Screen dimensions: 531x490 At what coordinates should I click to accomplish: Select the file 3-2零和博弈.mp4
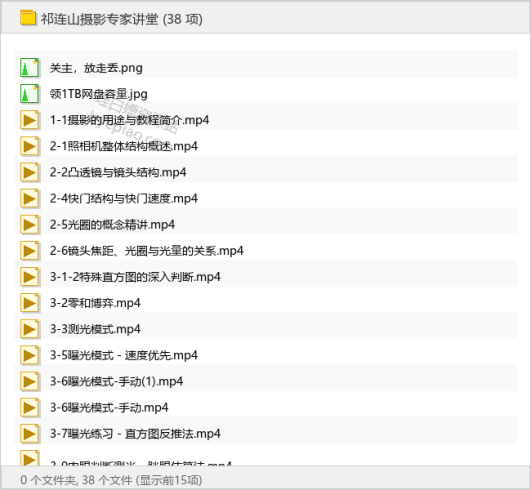95,303
